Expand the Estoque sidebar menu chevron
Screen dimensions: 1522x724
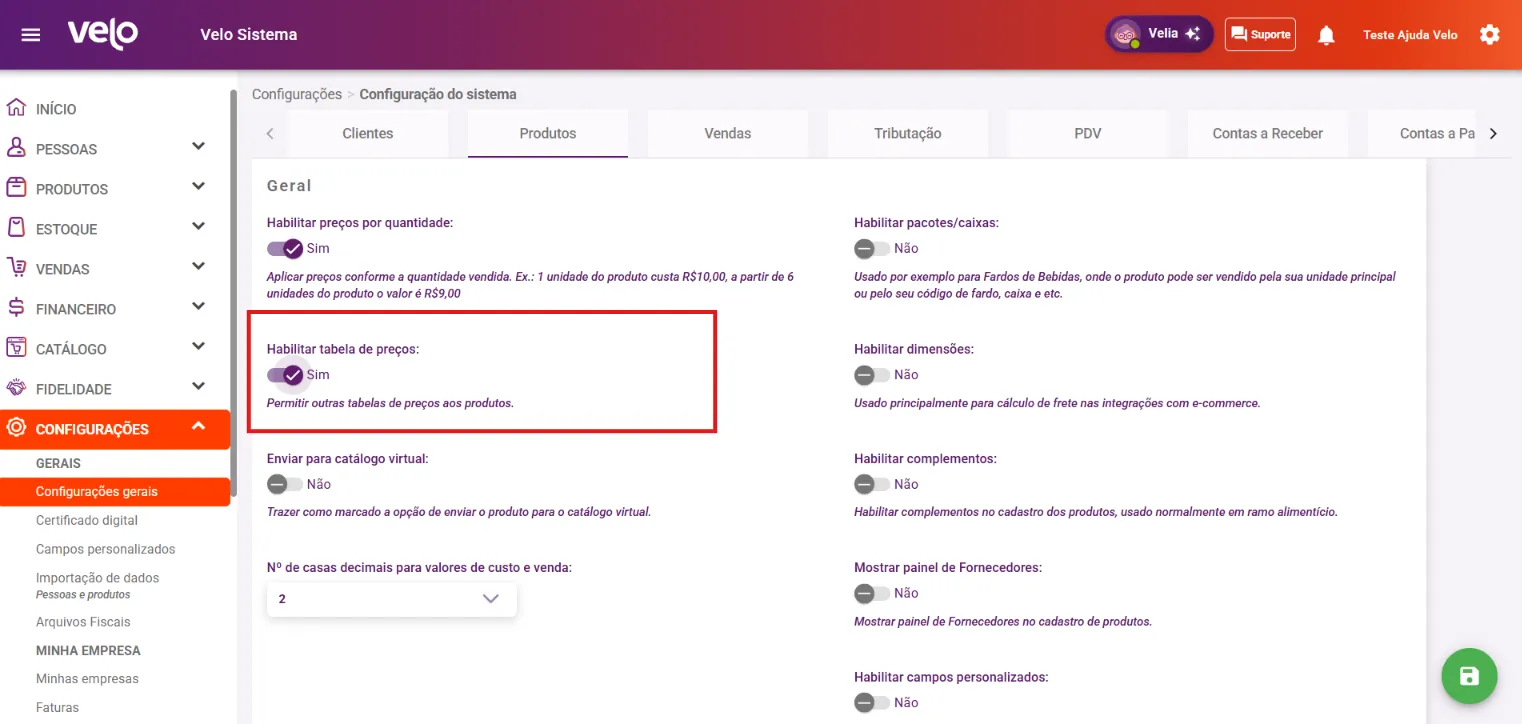pyautogui.click(x=198, y=227)
